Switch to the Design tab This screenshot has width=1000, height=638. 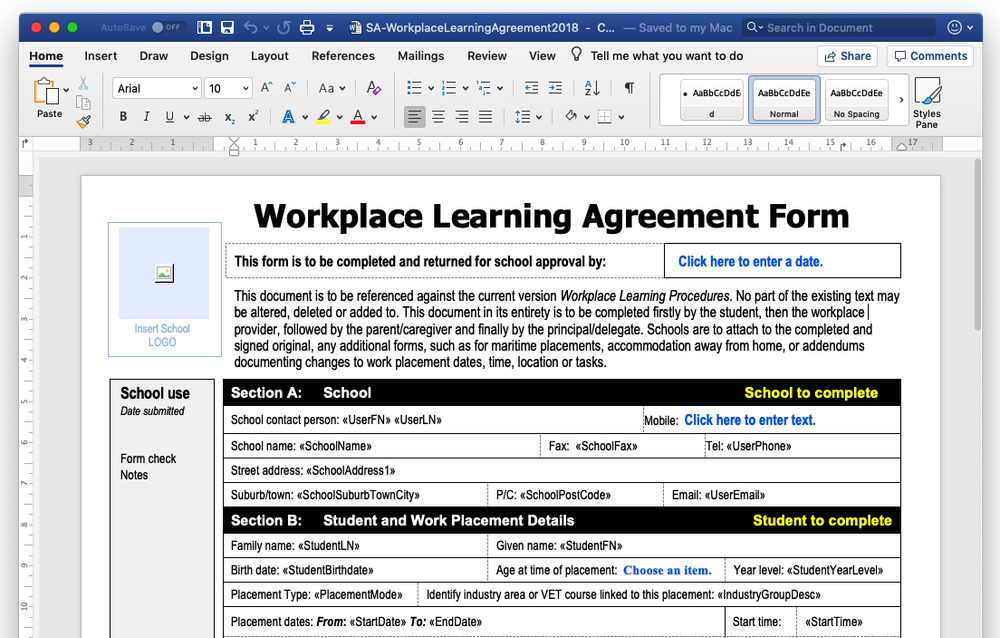[x=209, y=56]
